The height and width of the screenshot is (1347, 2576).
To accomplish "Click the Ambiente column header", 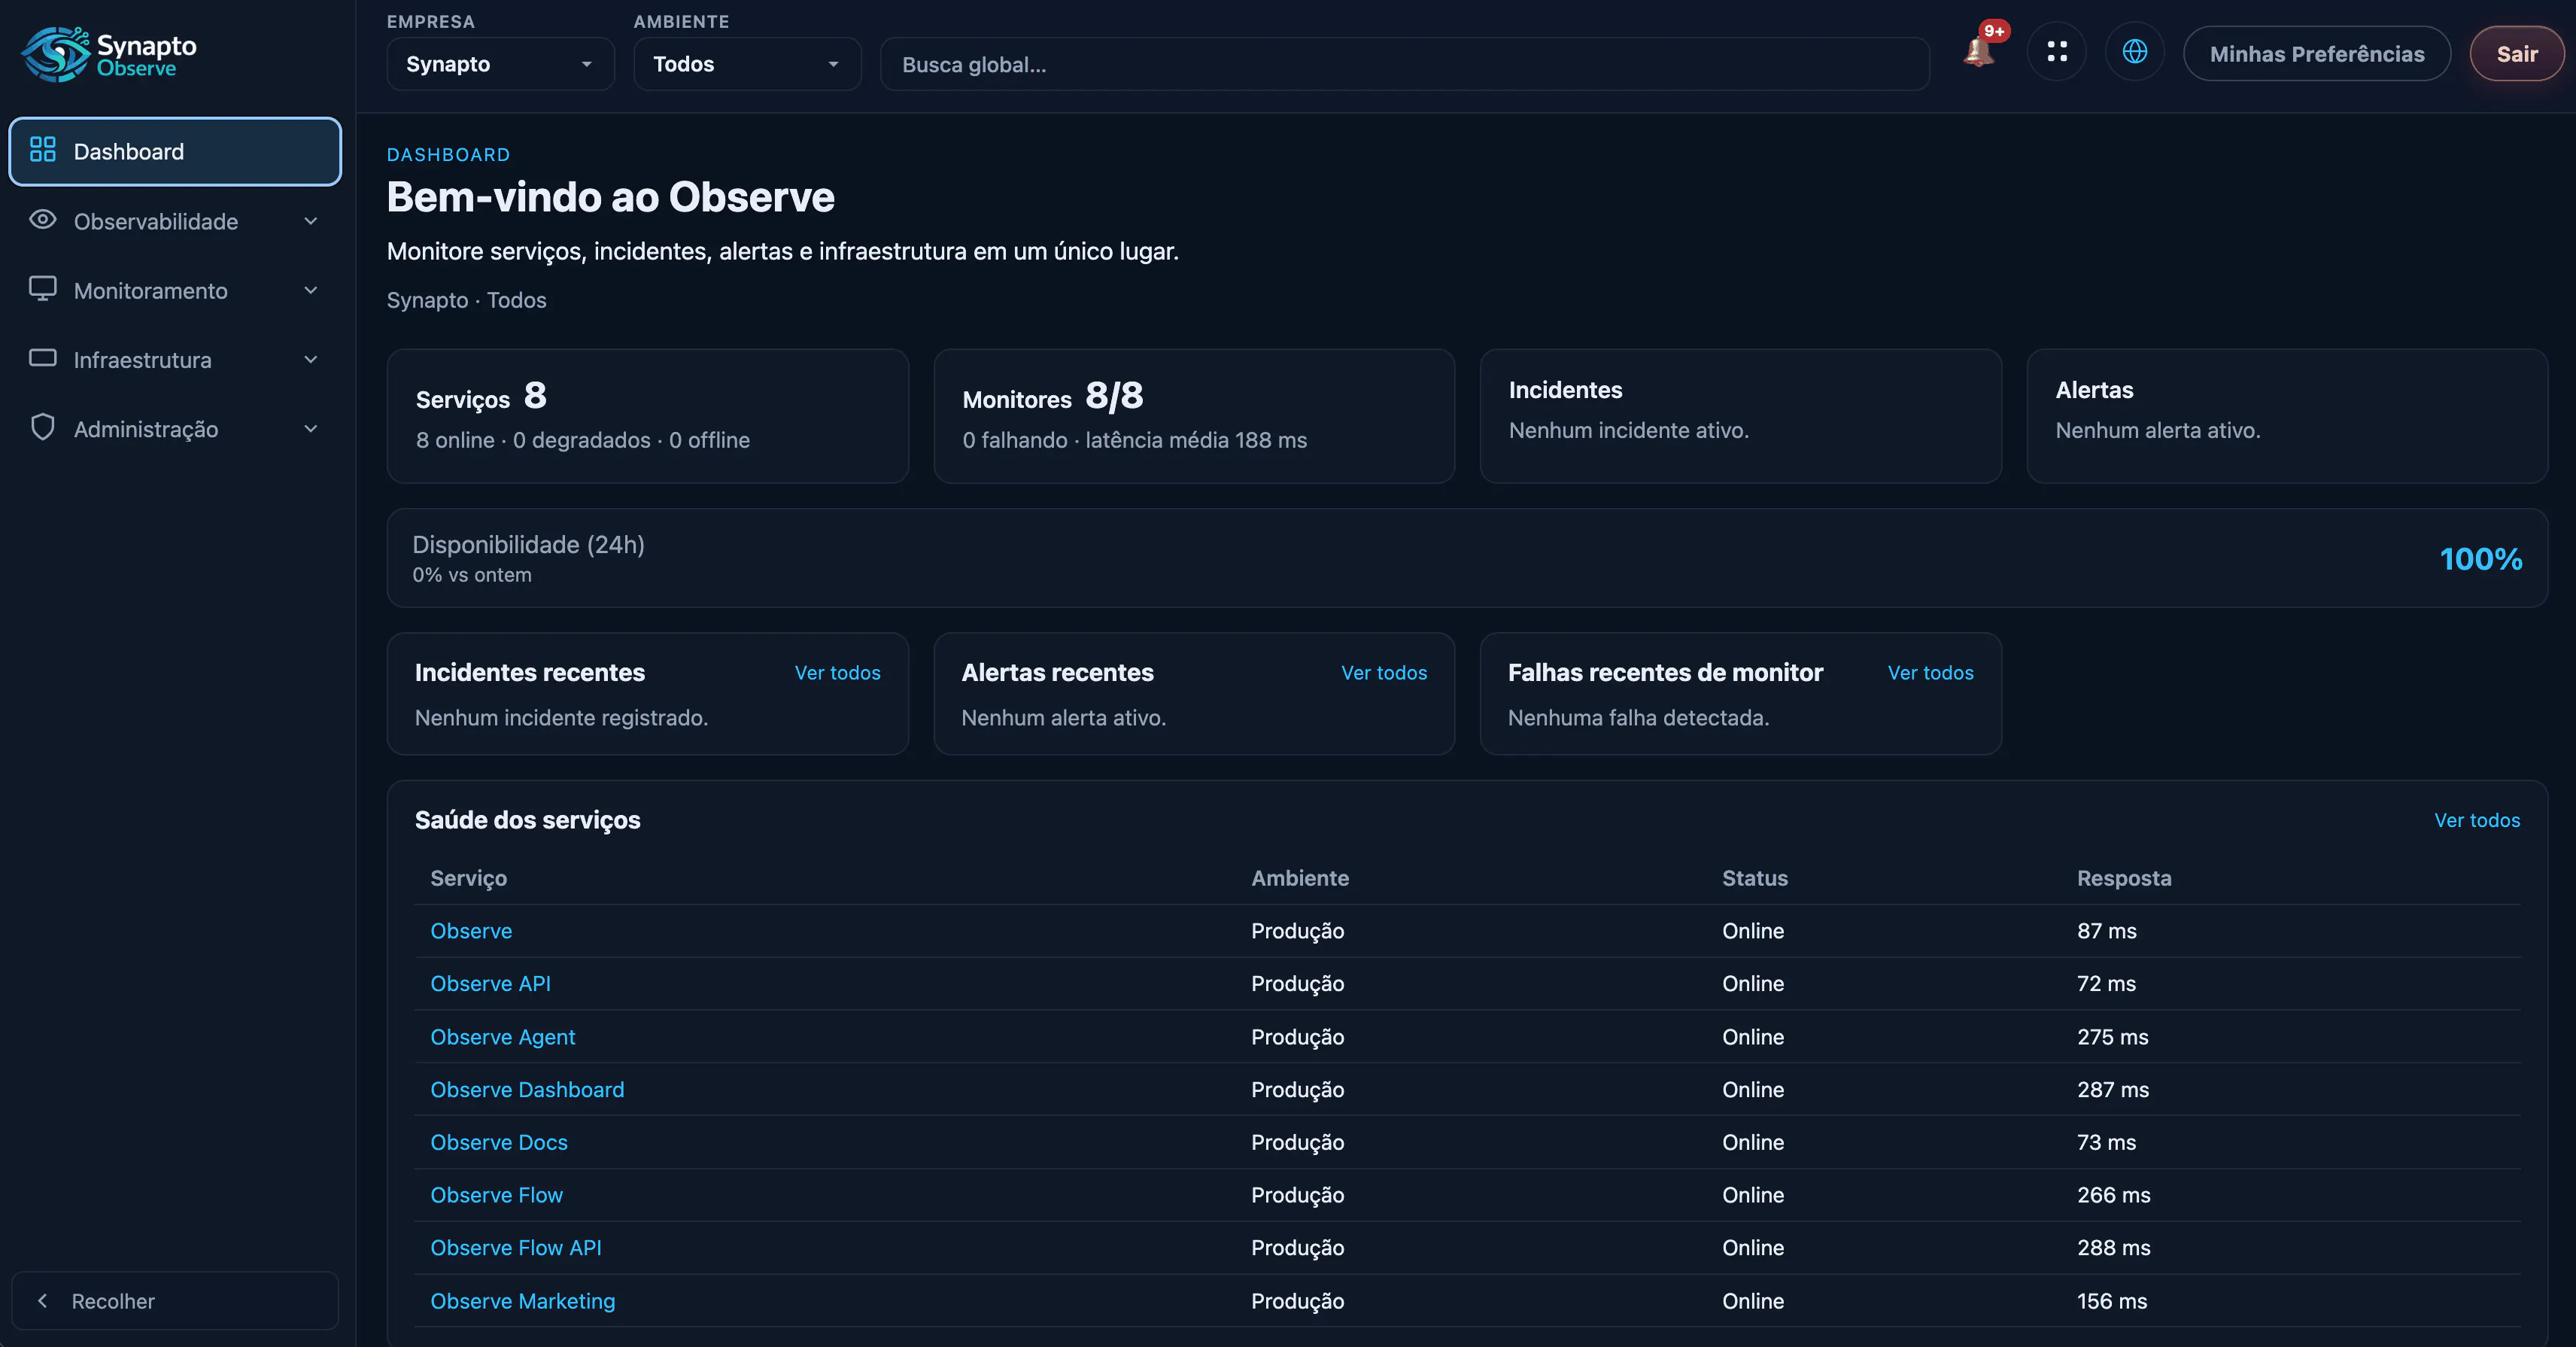I will pos(1300,878).
